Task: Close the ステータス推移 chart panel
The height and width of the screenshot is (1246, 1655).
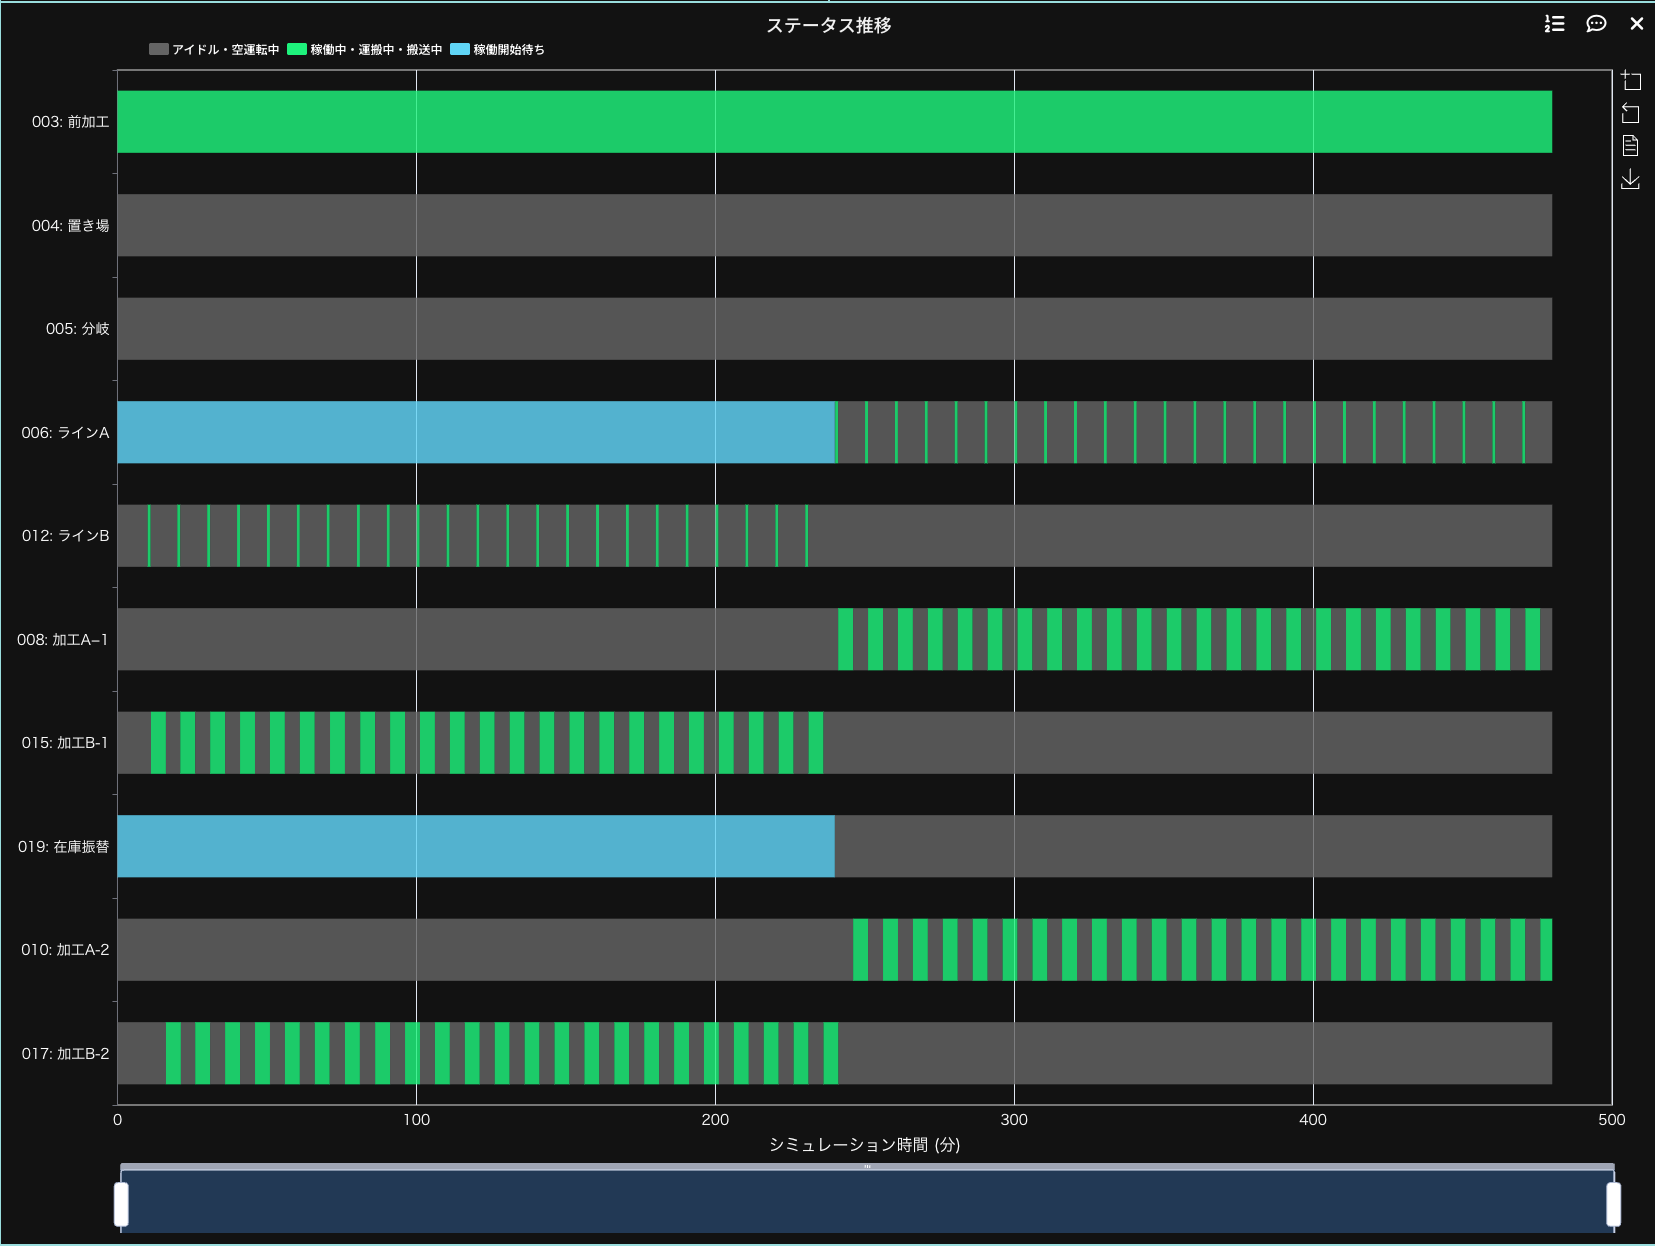Action: point(1637,24)
